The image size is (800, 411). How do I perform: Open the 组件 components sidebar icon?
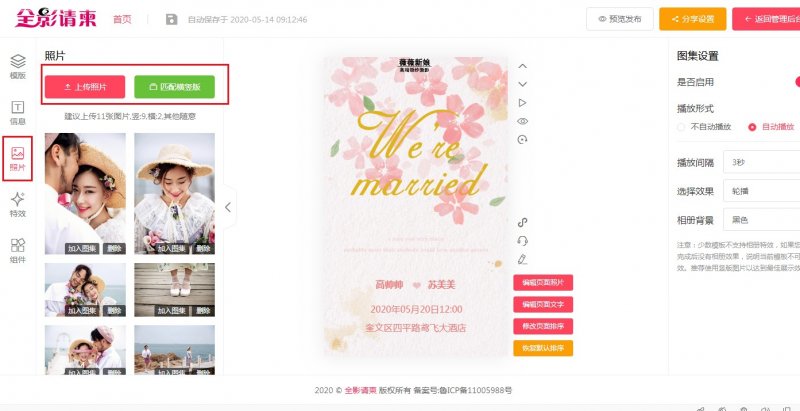(18, 251)
